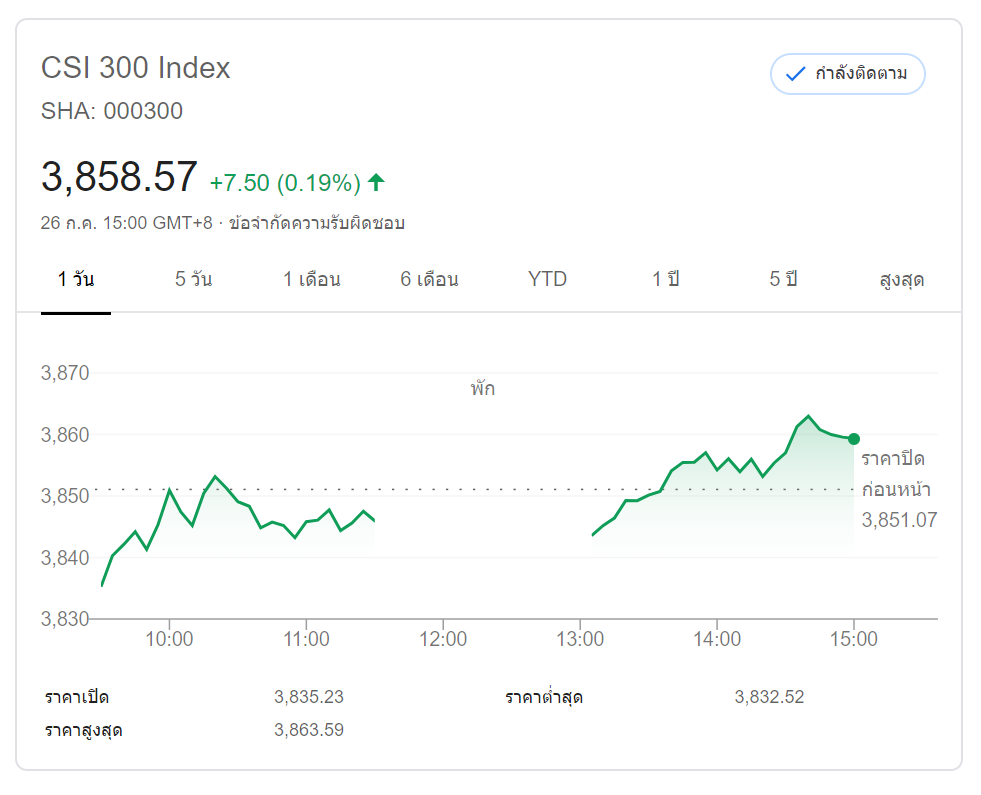Toggle the following (กำลังติดตาม) button
The height and width of the screenshot is (795, 981).
point(847,74)
